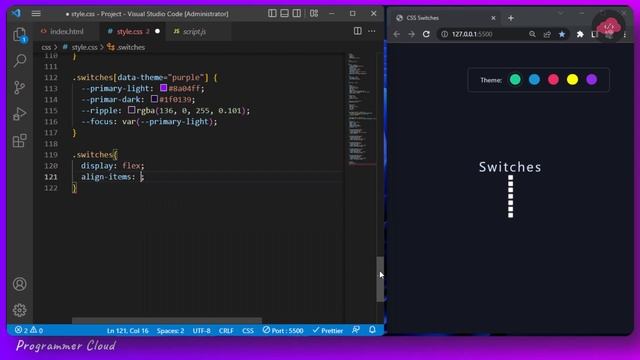Click the style.css breadcrumb segment
640x360 pixels.
point(84,47)
